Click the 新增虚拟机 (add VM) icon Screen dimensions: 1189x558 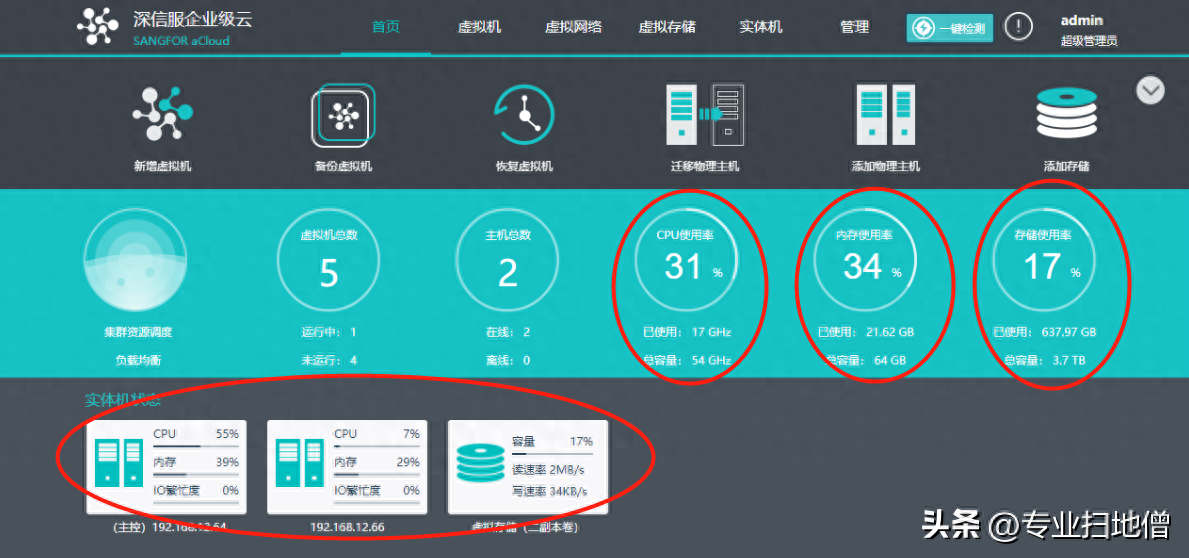[x=162, y=114]
